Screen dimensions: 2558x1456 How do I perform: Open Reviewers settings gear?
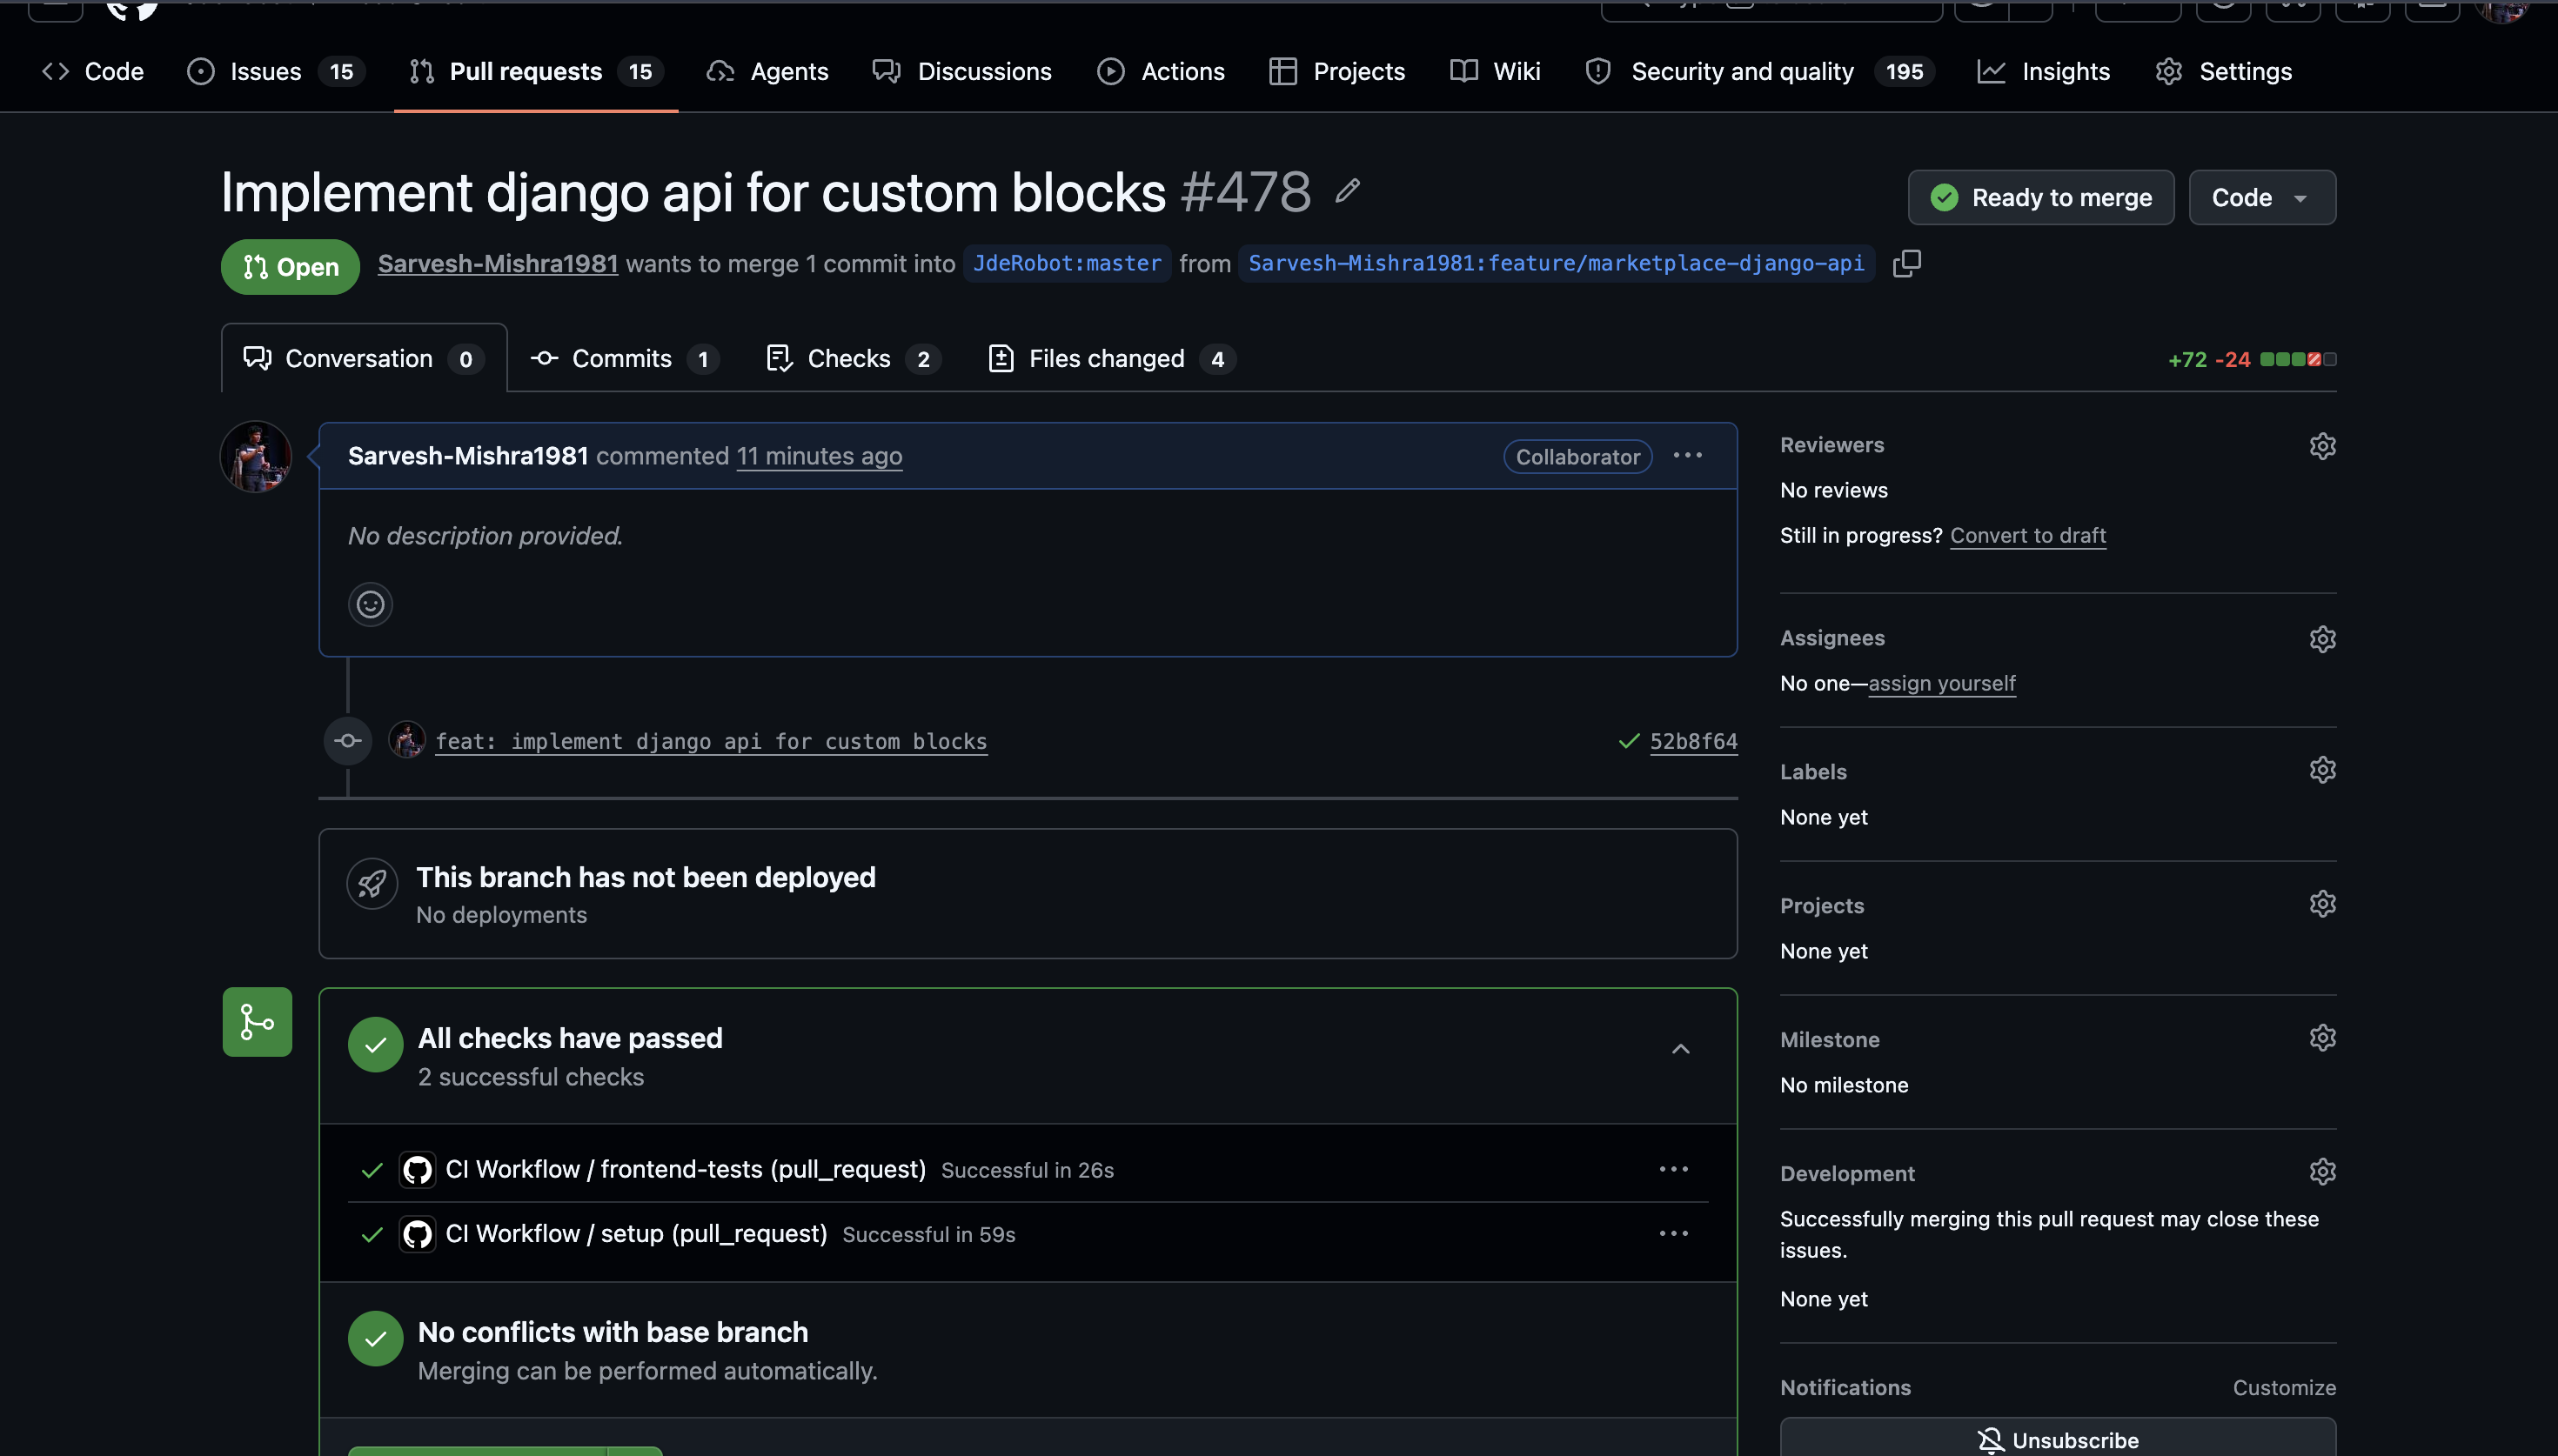pos(2322,446)
